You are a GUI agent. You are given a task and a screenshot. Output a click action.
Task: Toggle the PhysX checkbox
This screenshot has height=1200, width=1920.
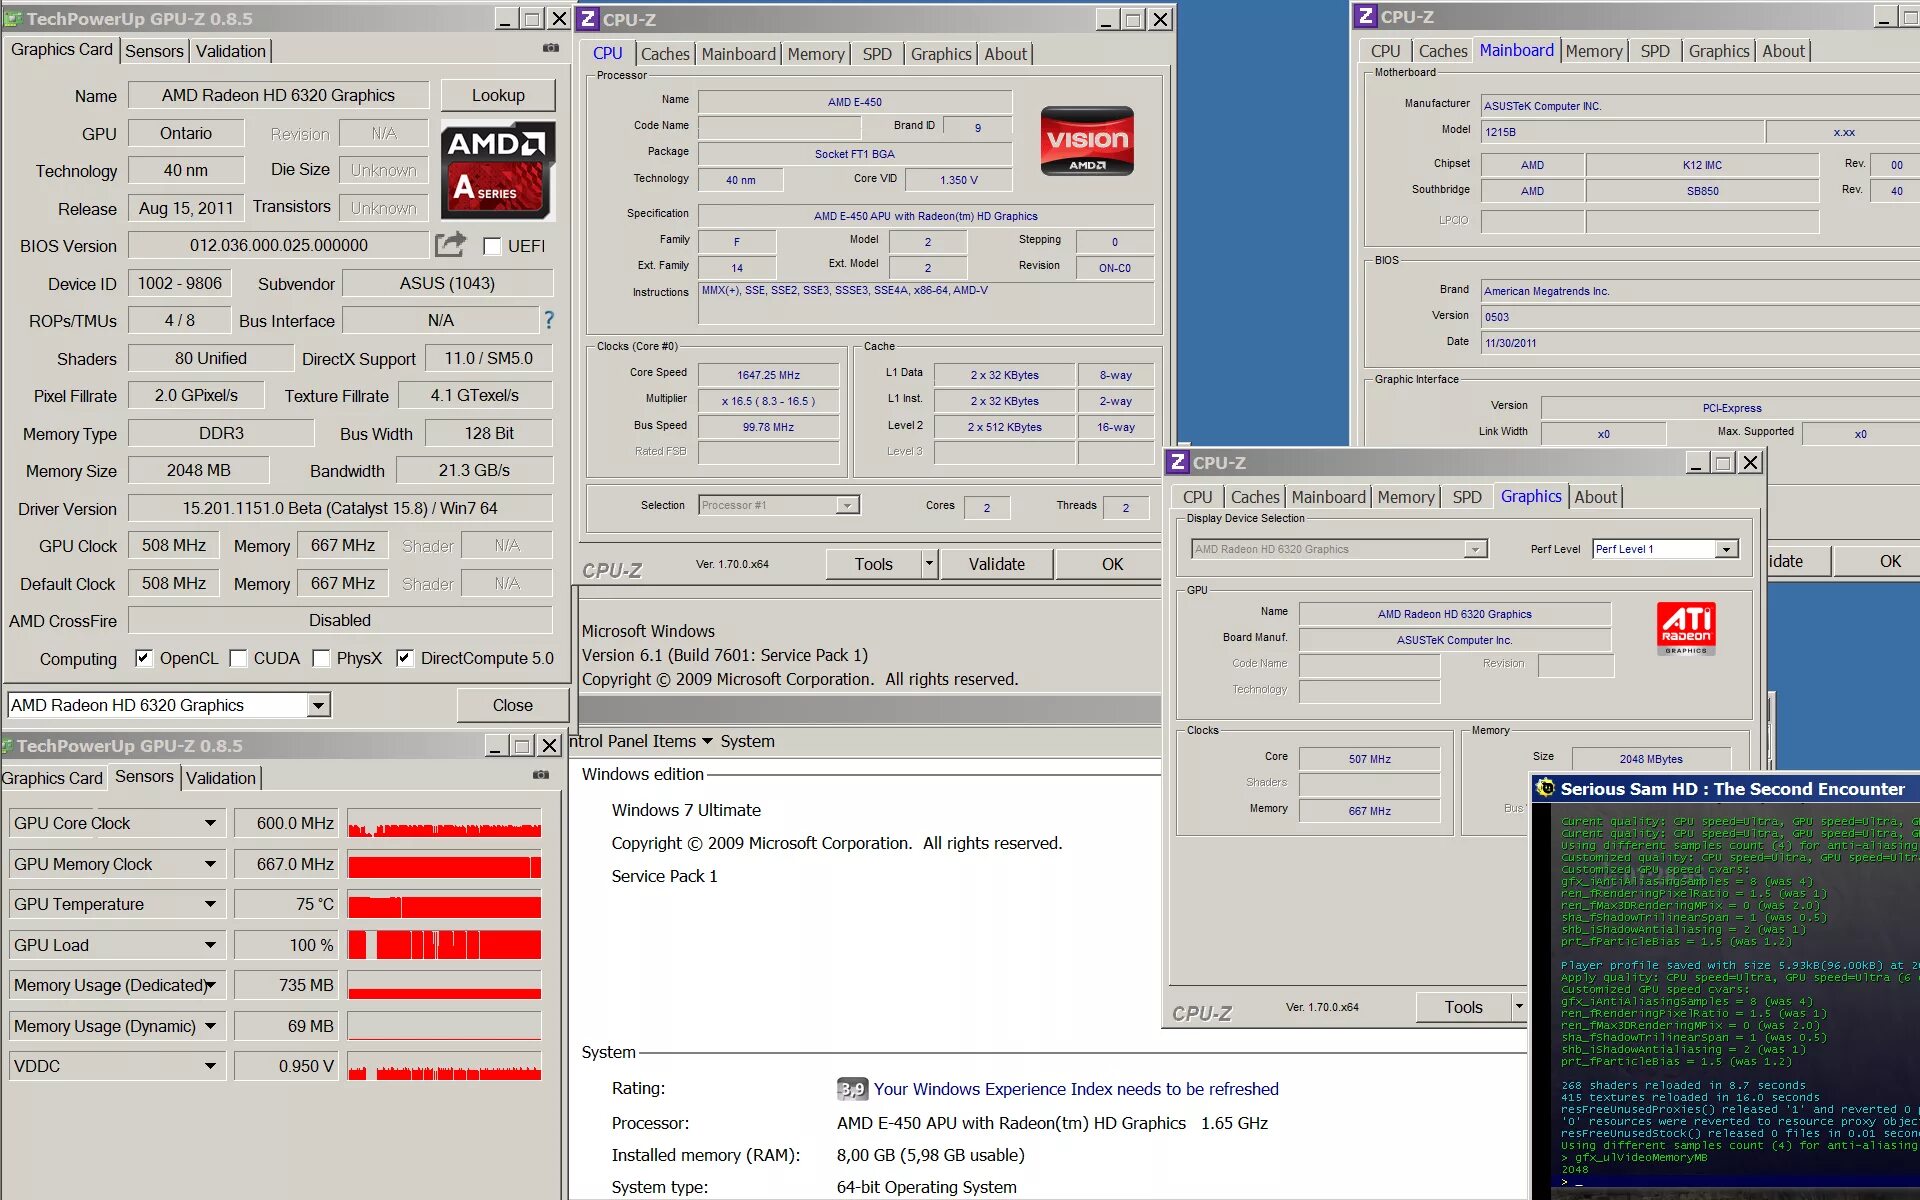[321, 658]
